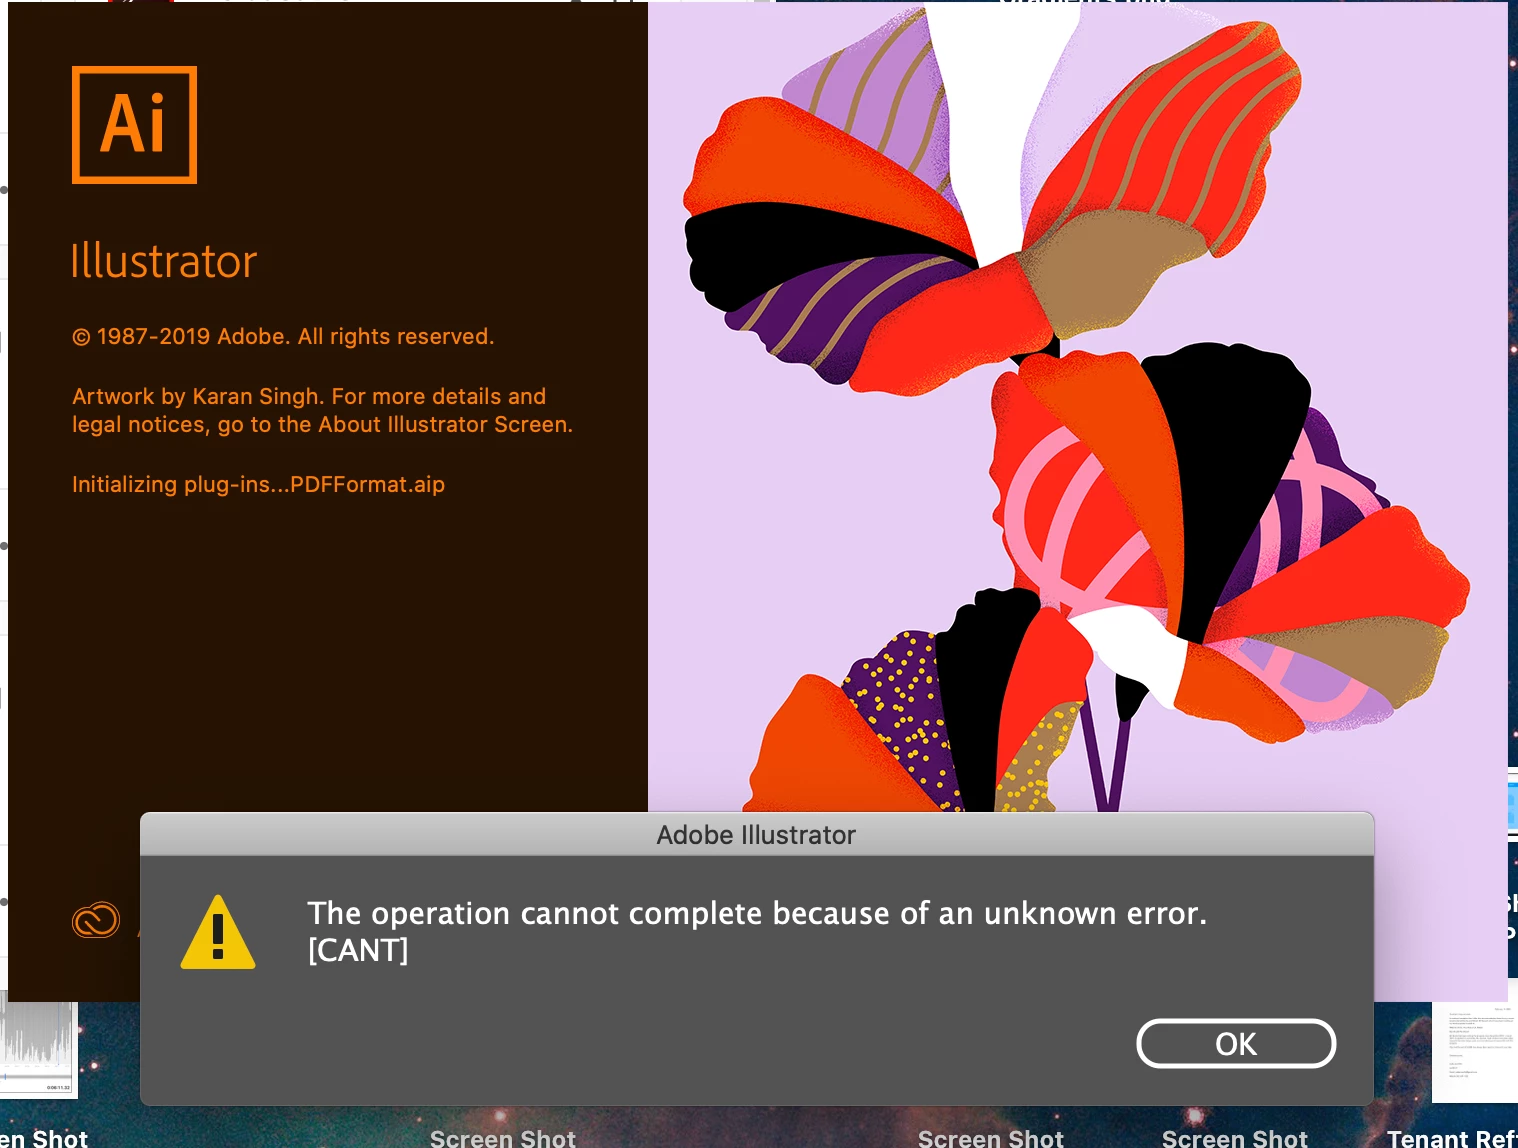Click the 1987-2019 Adobe copyright line

[x=283, y=337]
